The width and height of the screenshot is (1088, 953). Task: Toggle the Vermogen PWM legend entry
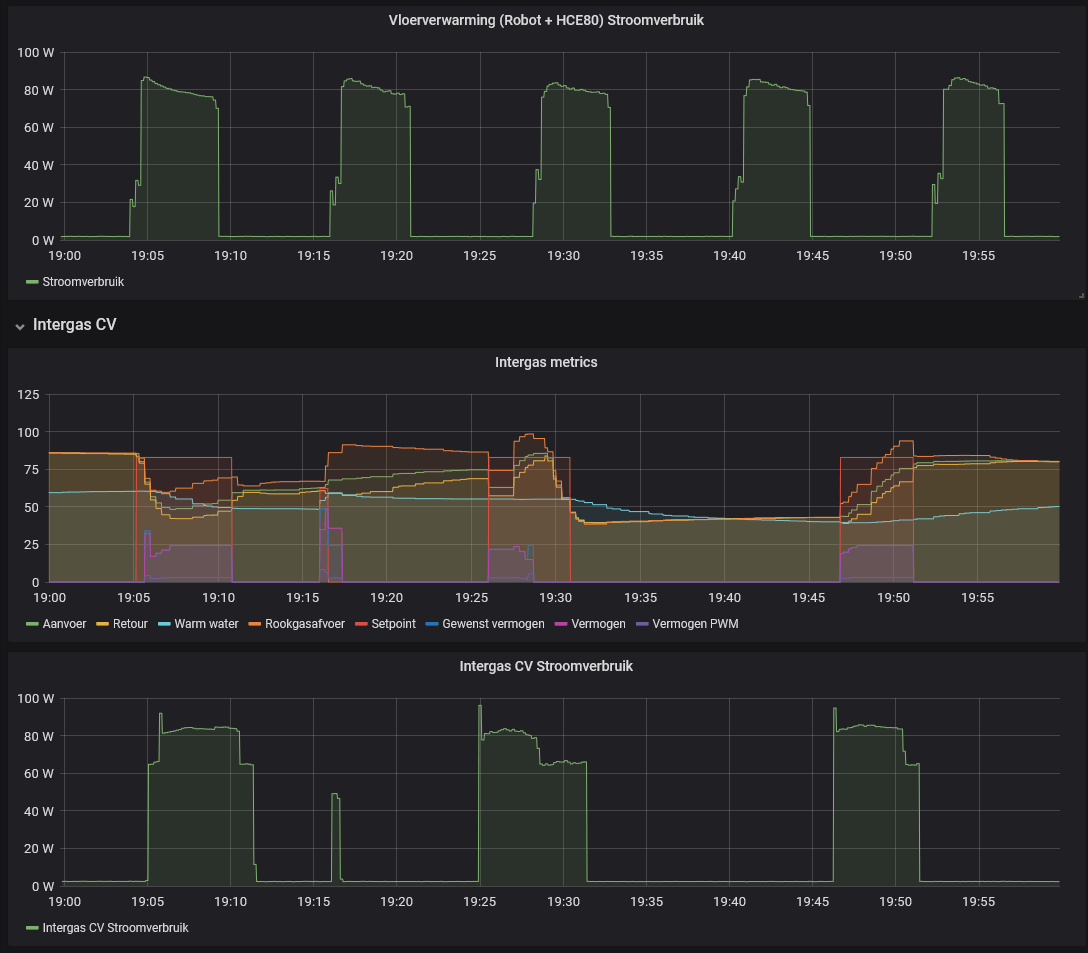695,624
